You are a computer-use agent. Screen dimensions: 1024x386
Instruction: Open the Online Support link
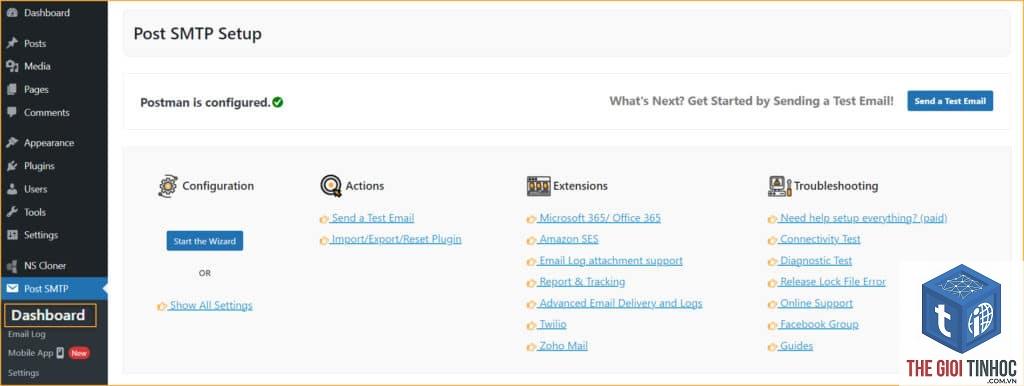pos(816,303)
